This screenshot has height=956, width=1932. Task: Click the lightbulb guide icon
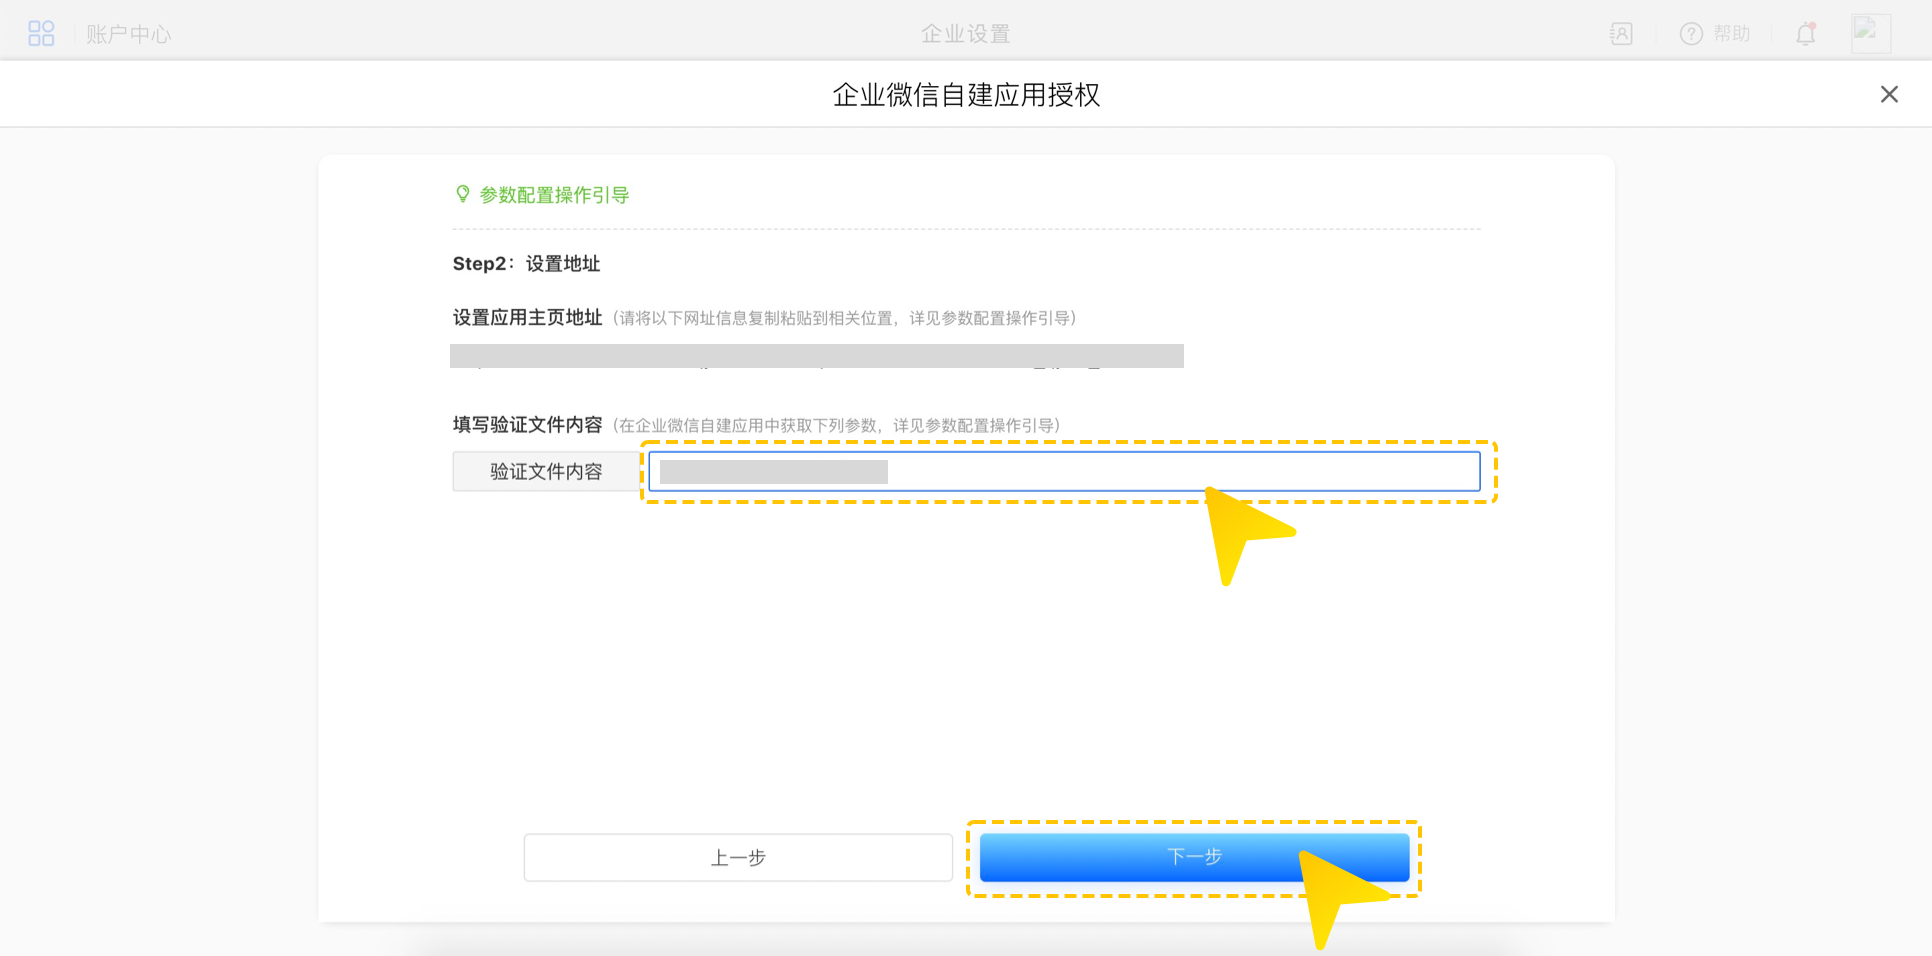tap(462, 194)
